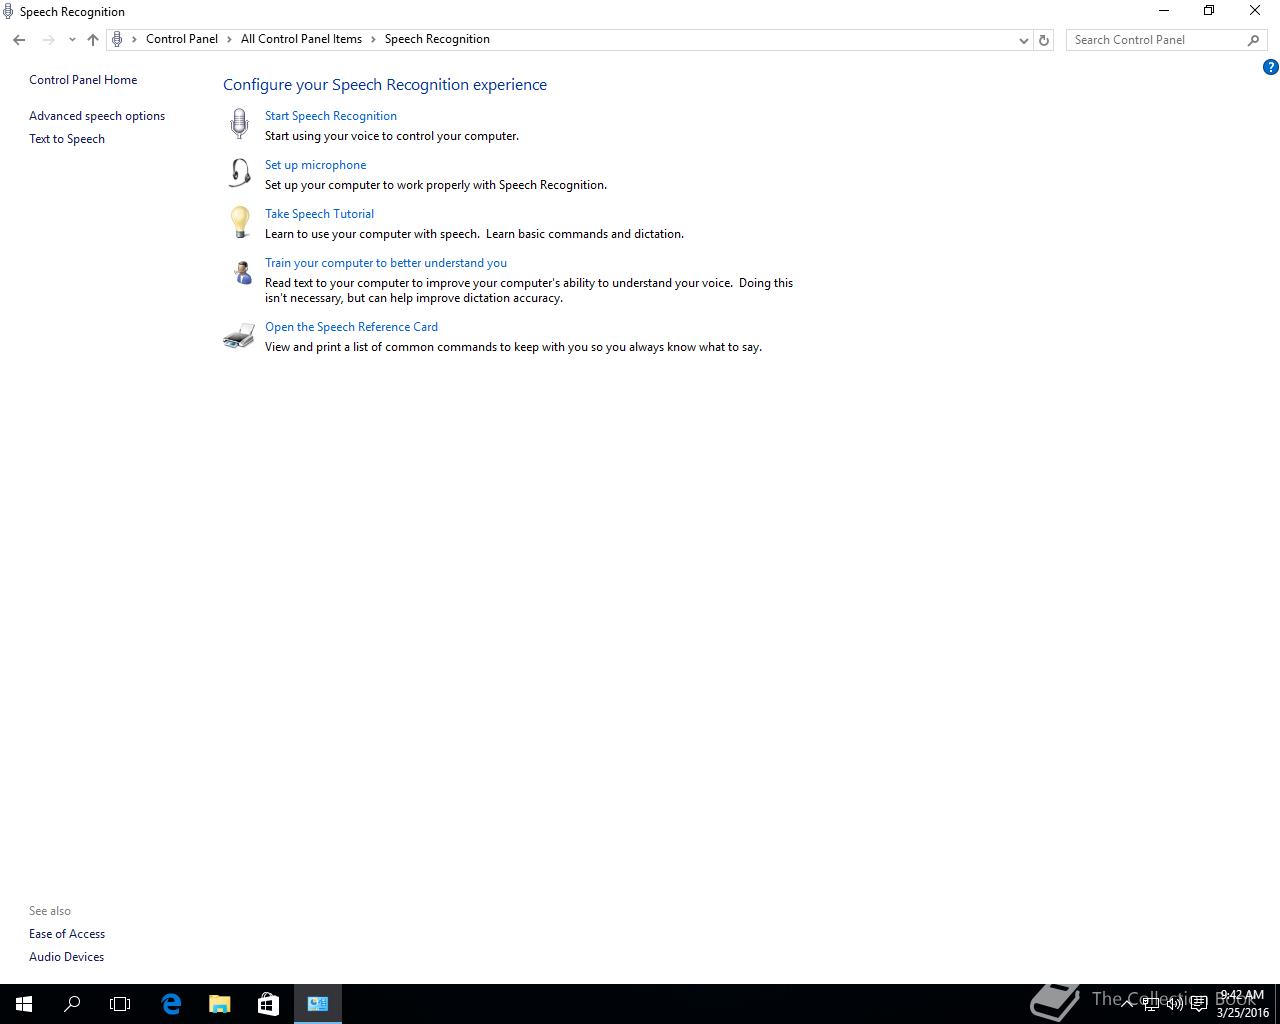Launch Microsoft Edge from the taskbar
Screen dimensions: 1280x1024
[x=171, y=1004]
